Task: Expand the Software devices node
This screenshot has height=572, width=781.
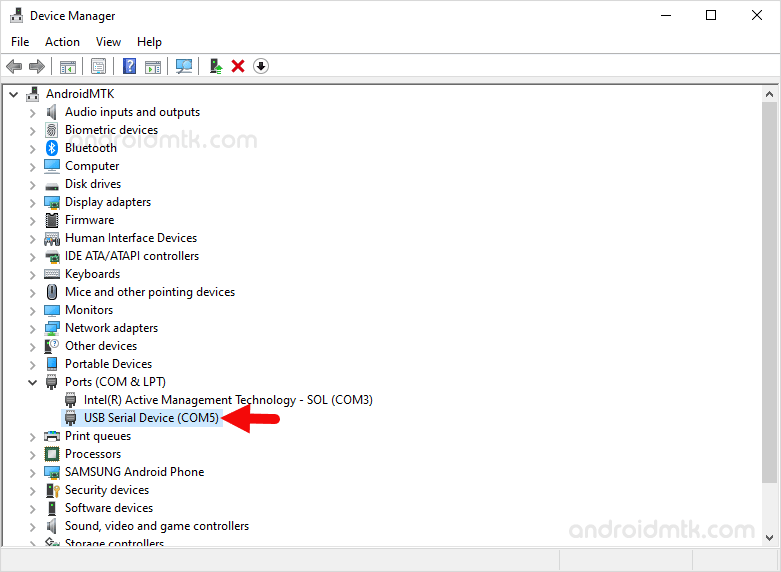Action: click(32, 509)
